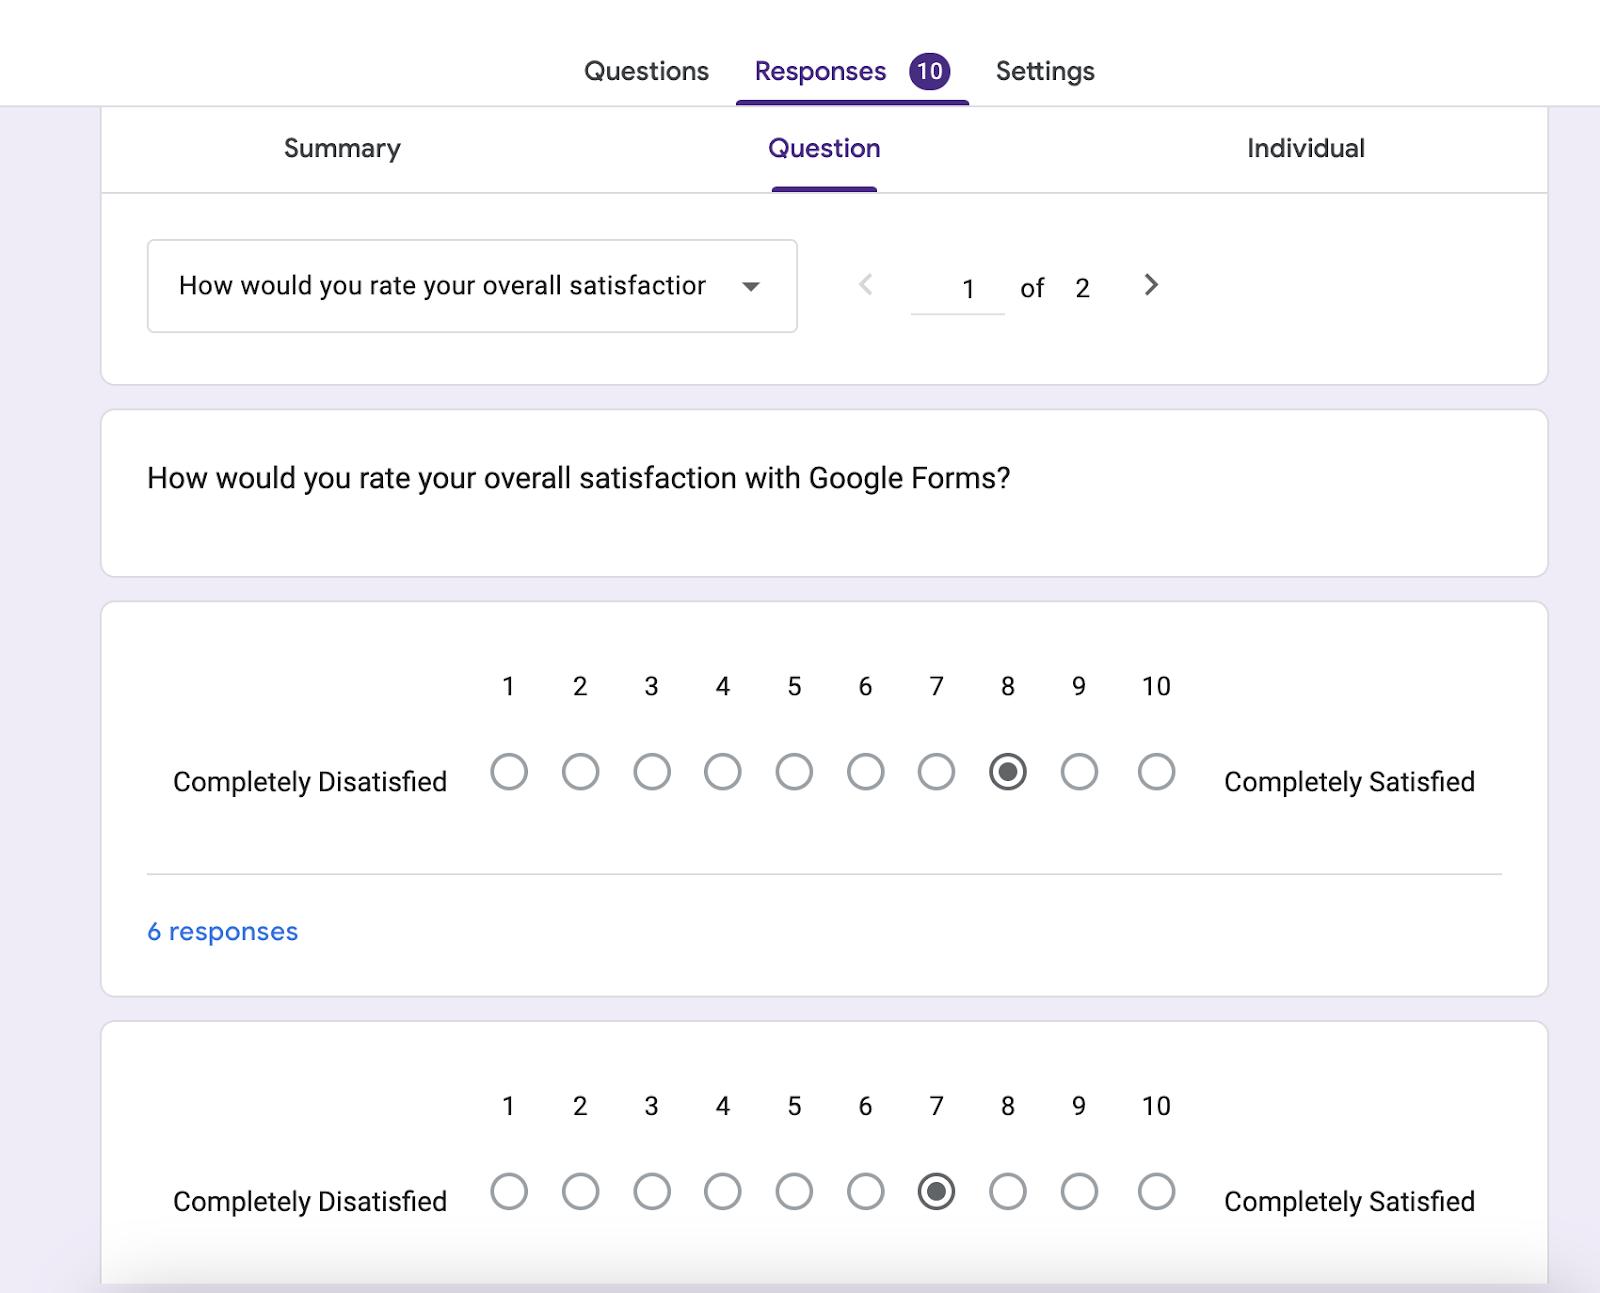The width and height of the screenshot is (1600, 1293).
Task: Select the Question view tab
Action: click(x=824, y=149)
